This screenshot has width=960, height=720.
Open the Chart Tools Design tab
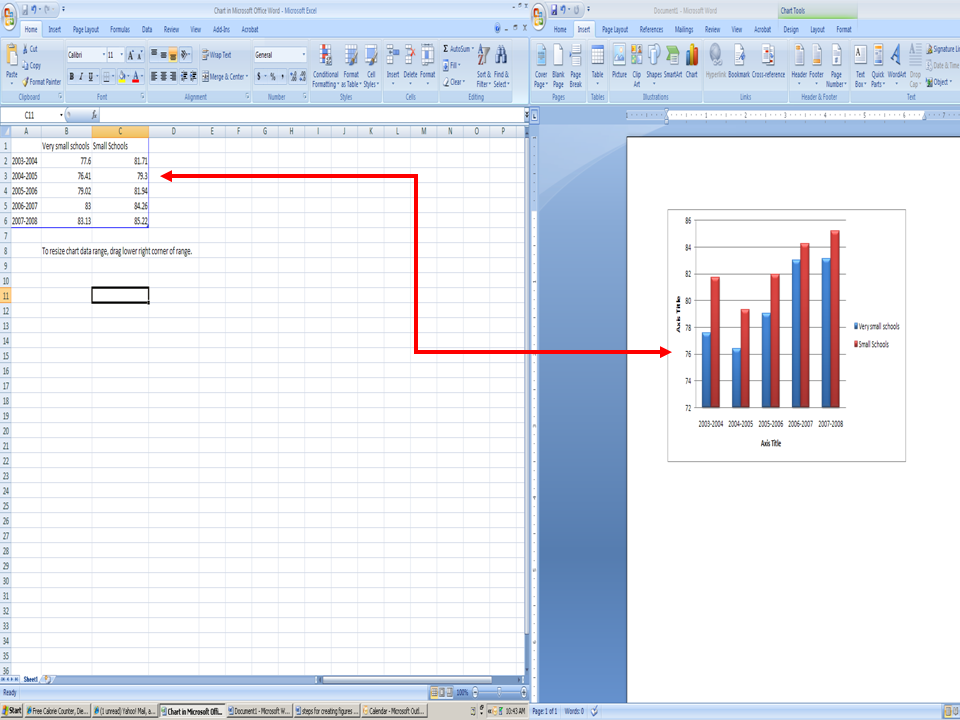pyautogui.click(x=791, y=30)
